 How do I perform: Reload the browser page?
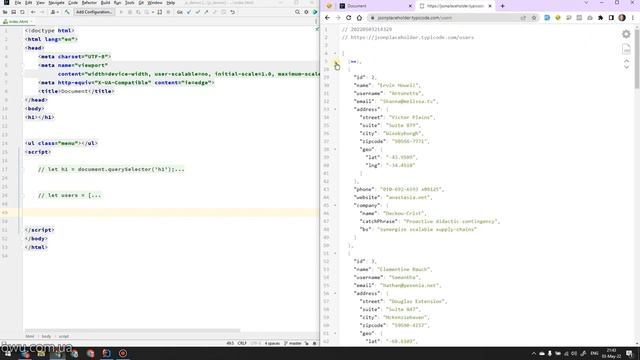tap(349, 18)
